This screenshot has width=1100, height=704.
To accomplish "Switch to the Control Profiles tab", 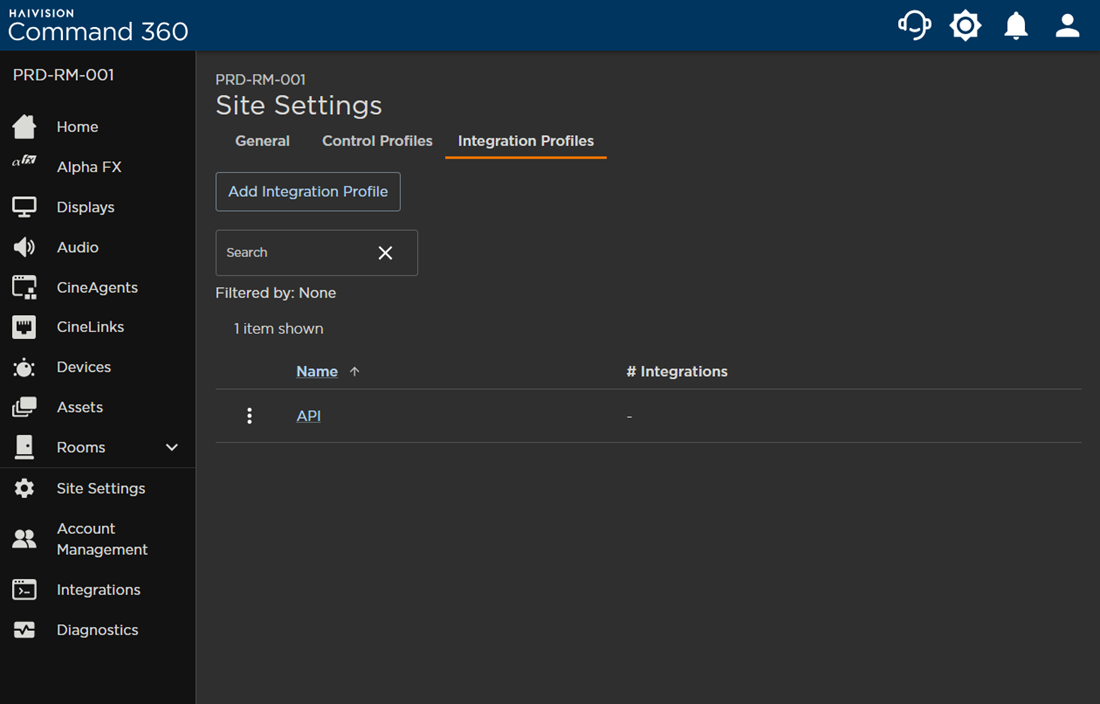I will [x=377, y=141].
